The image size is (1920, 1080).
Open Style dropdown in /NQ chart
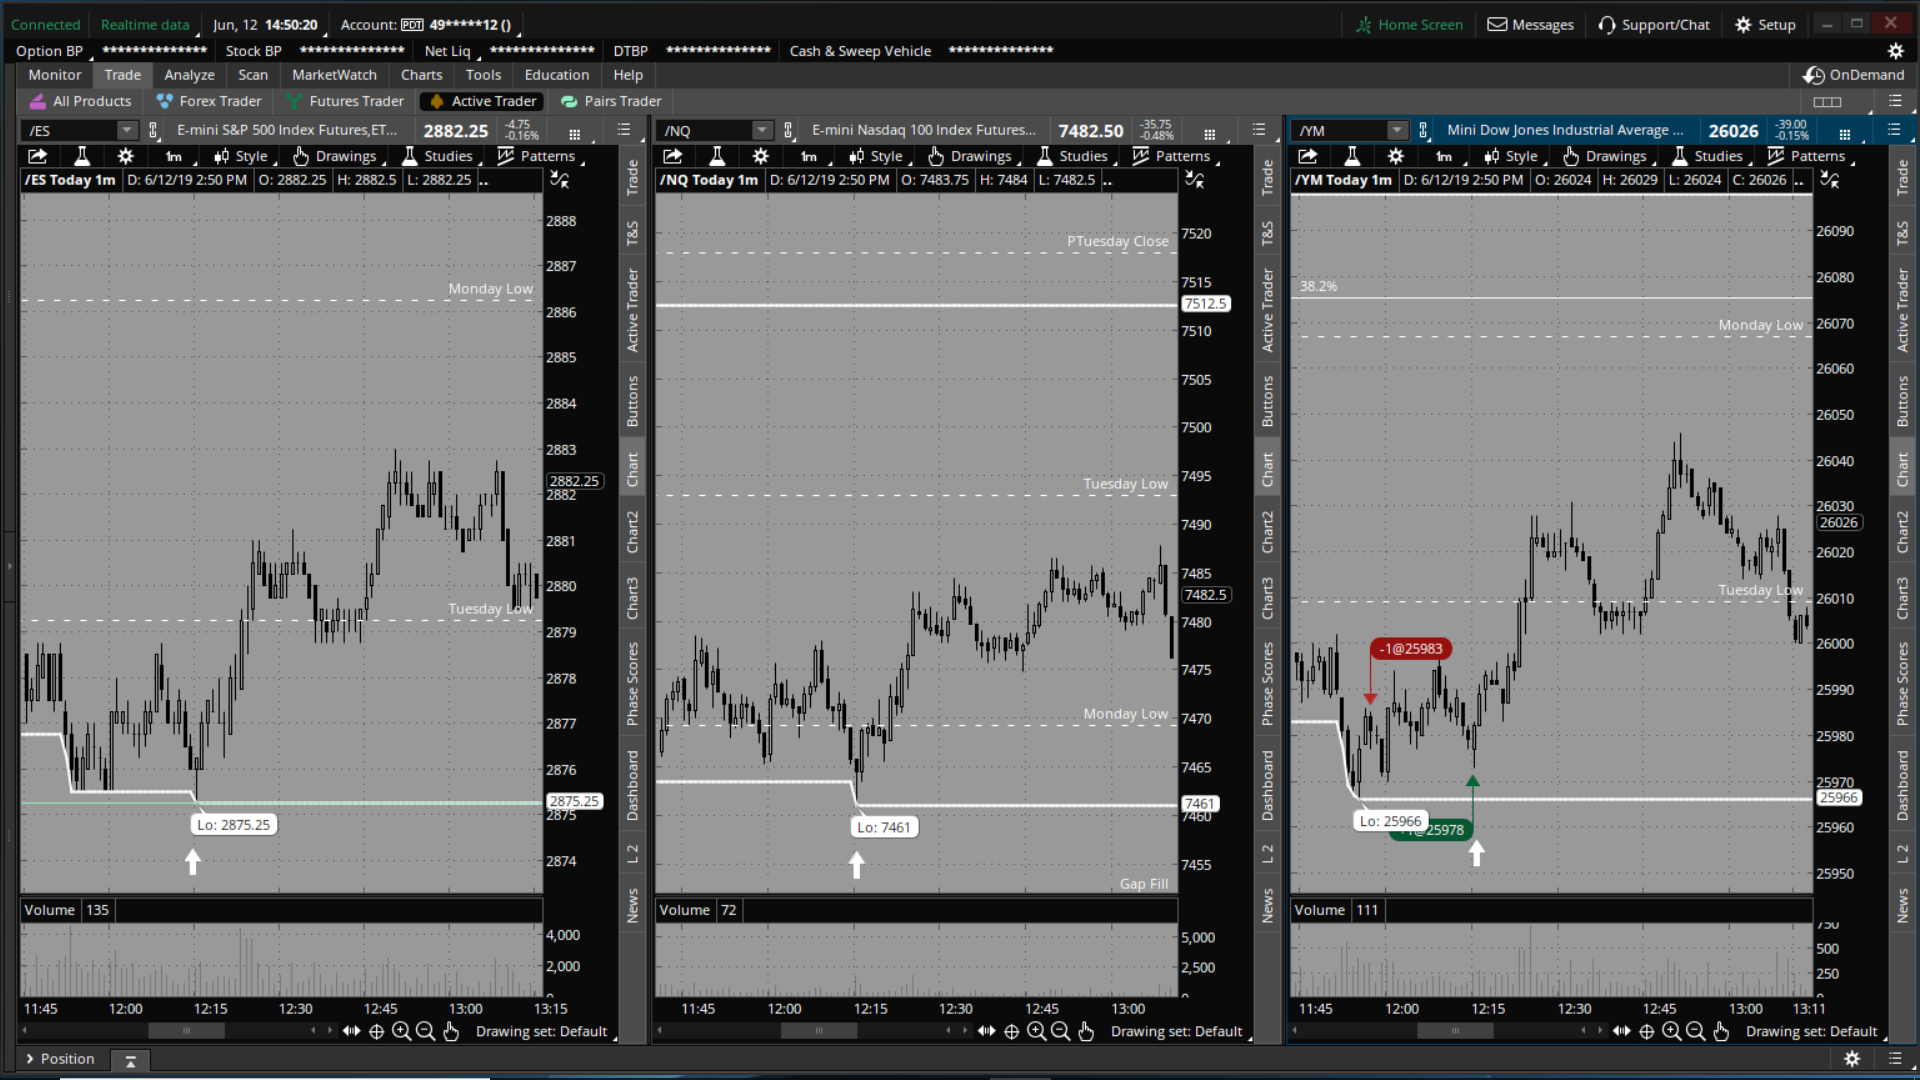878,156
